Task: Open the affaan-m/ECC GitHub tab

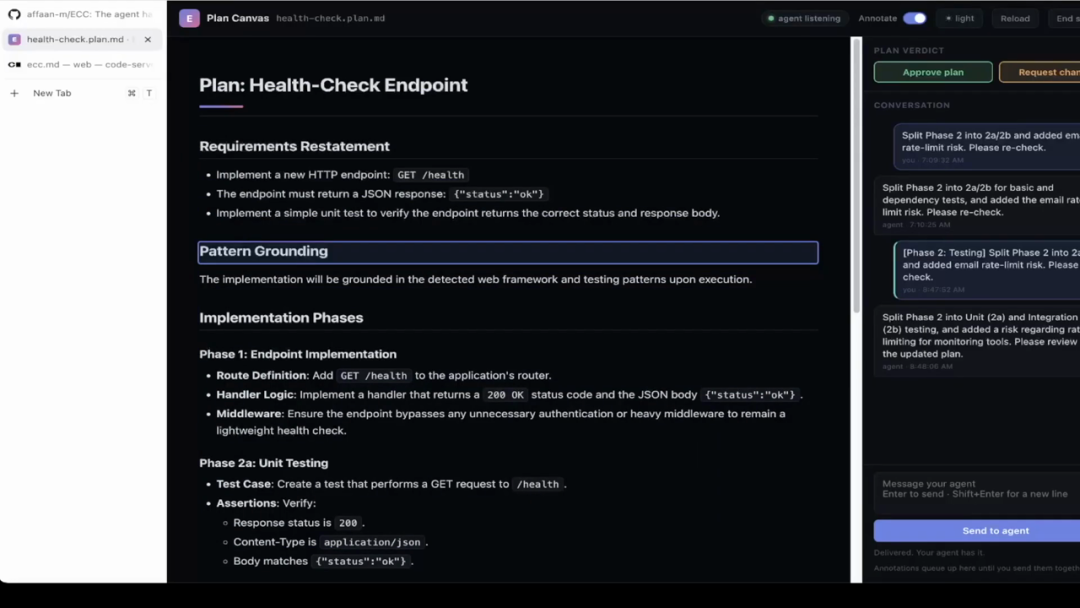Action: click(82, 14)
